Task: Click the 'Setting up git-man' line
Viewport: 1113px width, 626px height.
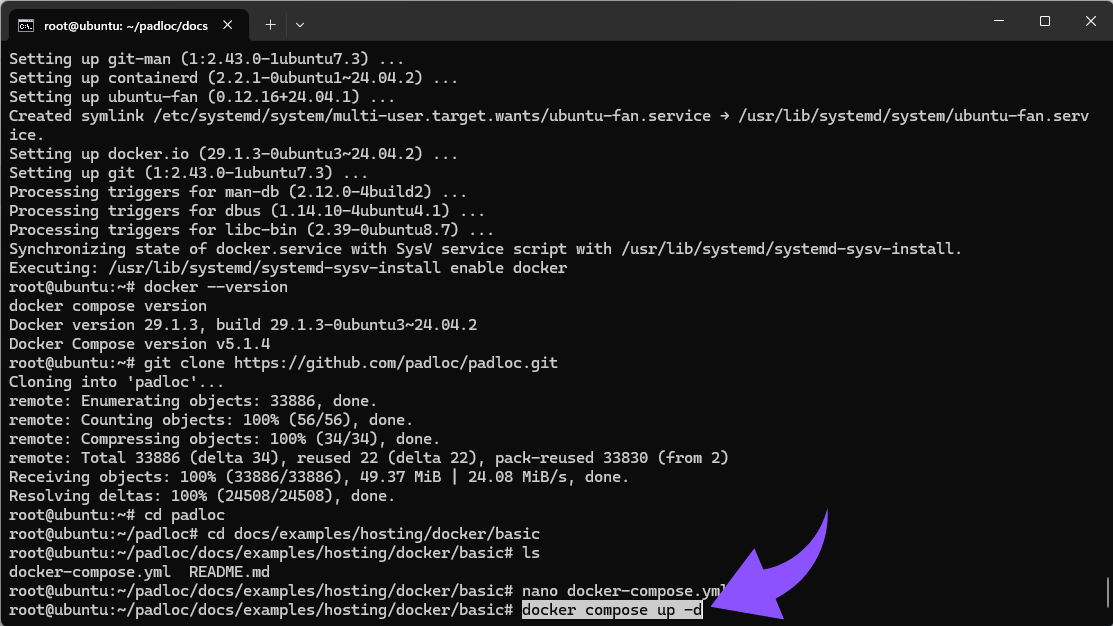Action: click(206, 58)
